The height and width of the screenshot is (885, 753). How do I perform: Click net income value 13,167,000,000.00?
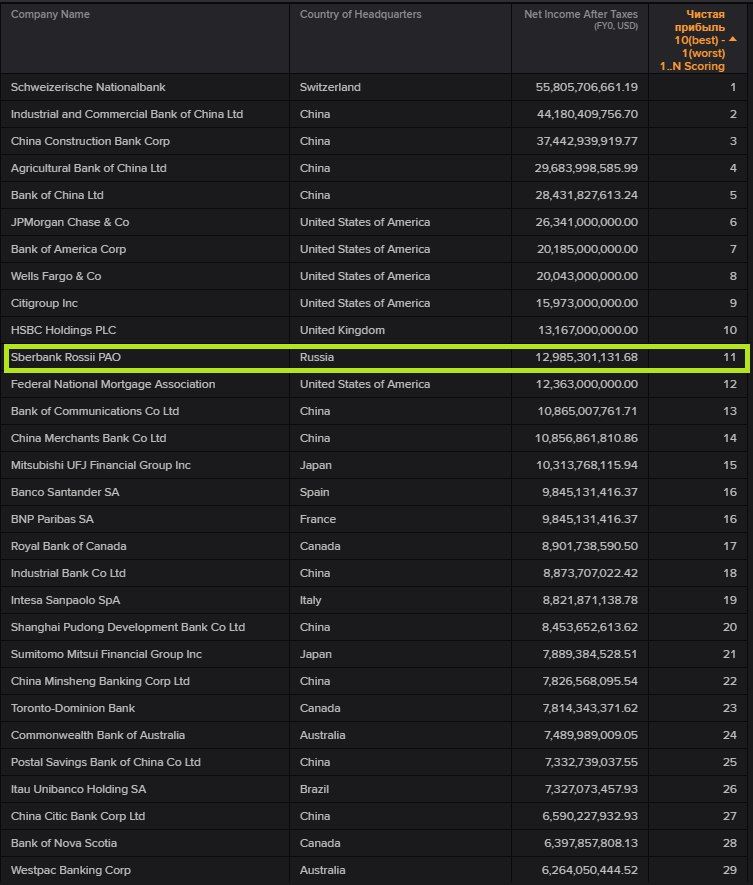[x=588, y=330]
